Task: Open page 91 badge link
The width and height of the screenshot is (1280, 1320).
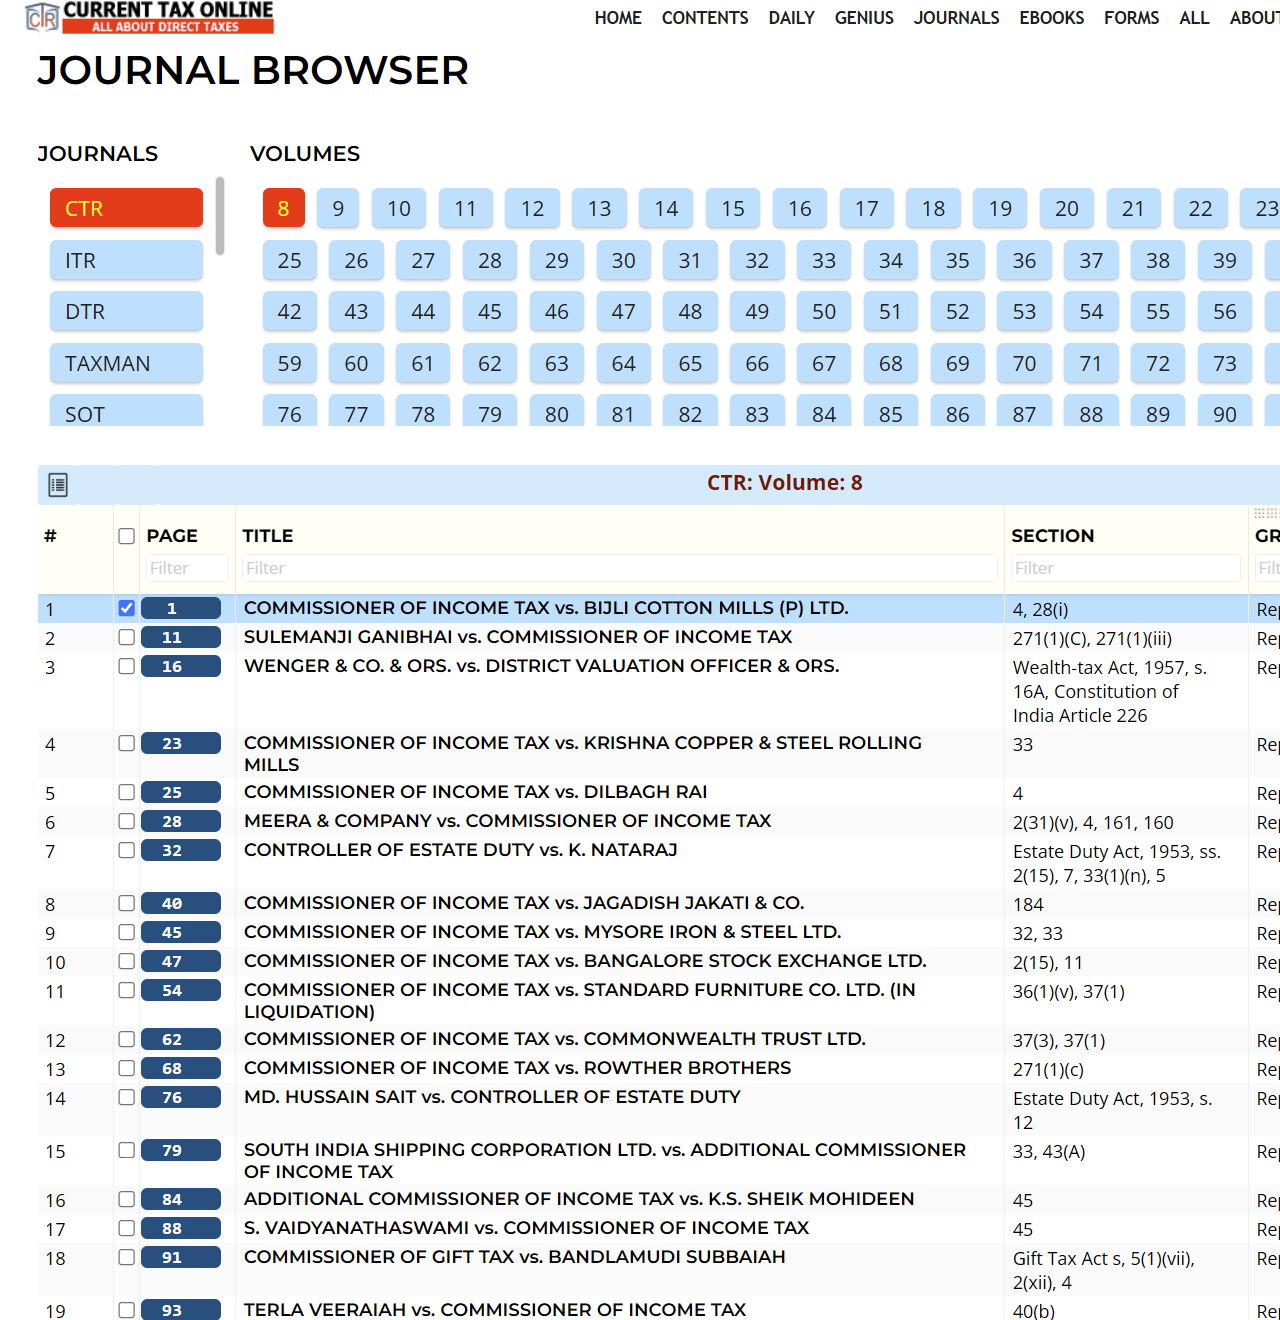Action: 181,1257
